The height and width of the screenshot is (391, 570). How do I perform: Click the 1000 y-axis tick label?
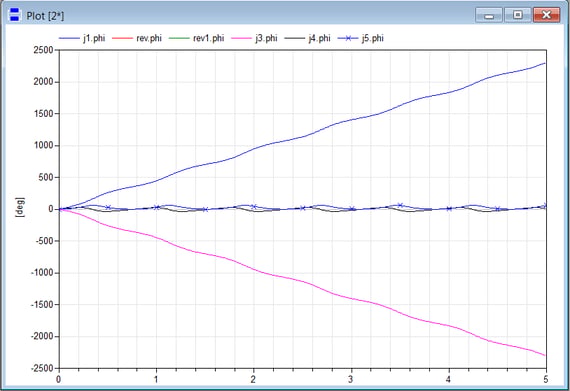[x=43, y=145]
